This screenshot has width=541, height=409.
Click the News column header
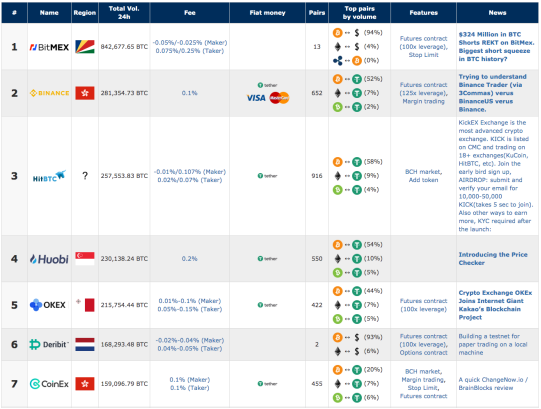point(497,13)
